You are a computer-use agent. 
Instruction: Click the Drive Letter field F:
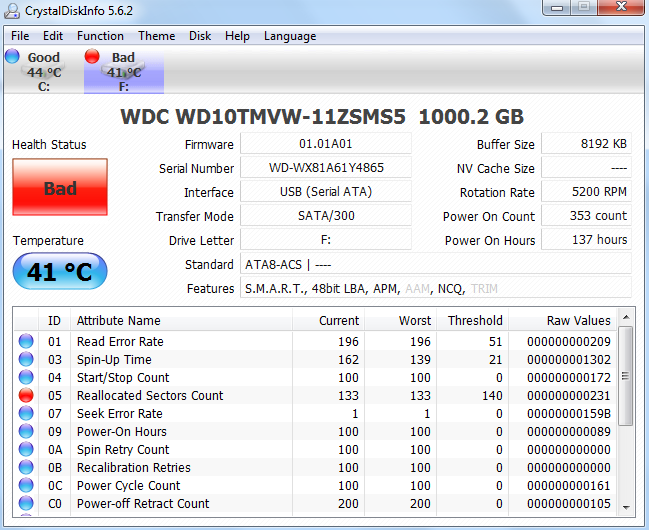coord(326,240)
